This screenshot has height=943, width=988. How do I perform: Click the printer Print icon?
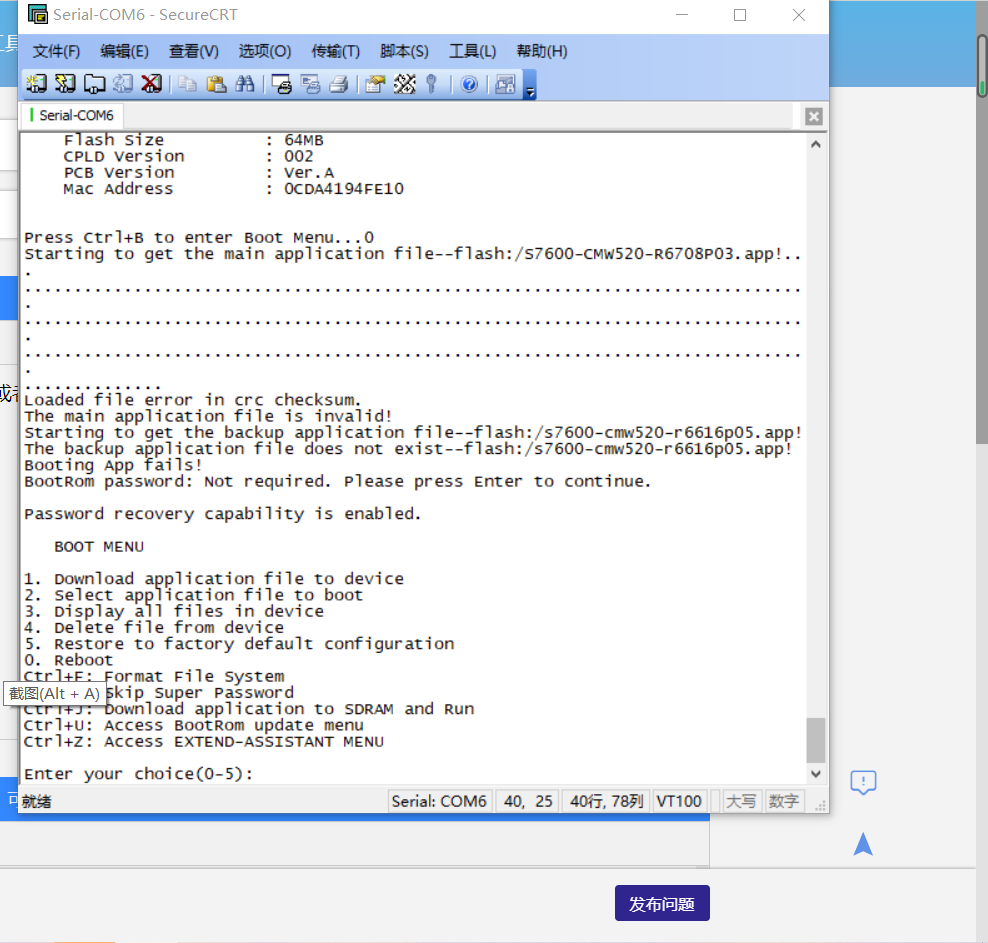(x=339, y=84)
